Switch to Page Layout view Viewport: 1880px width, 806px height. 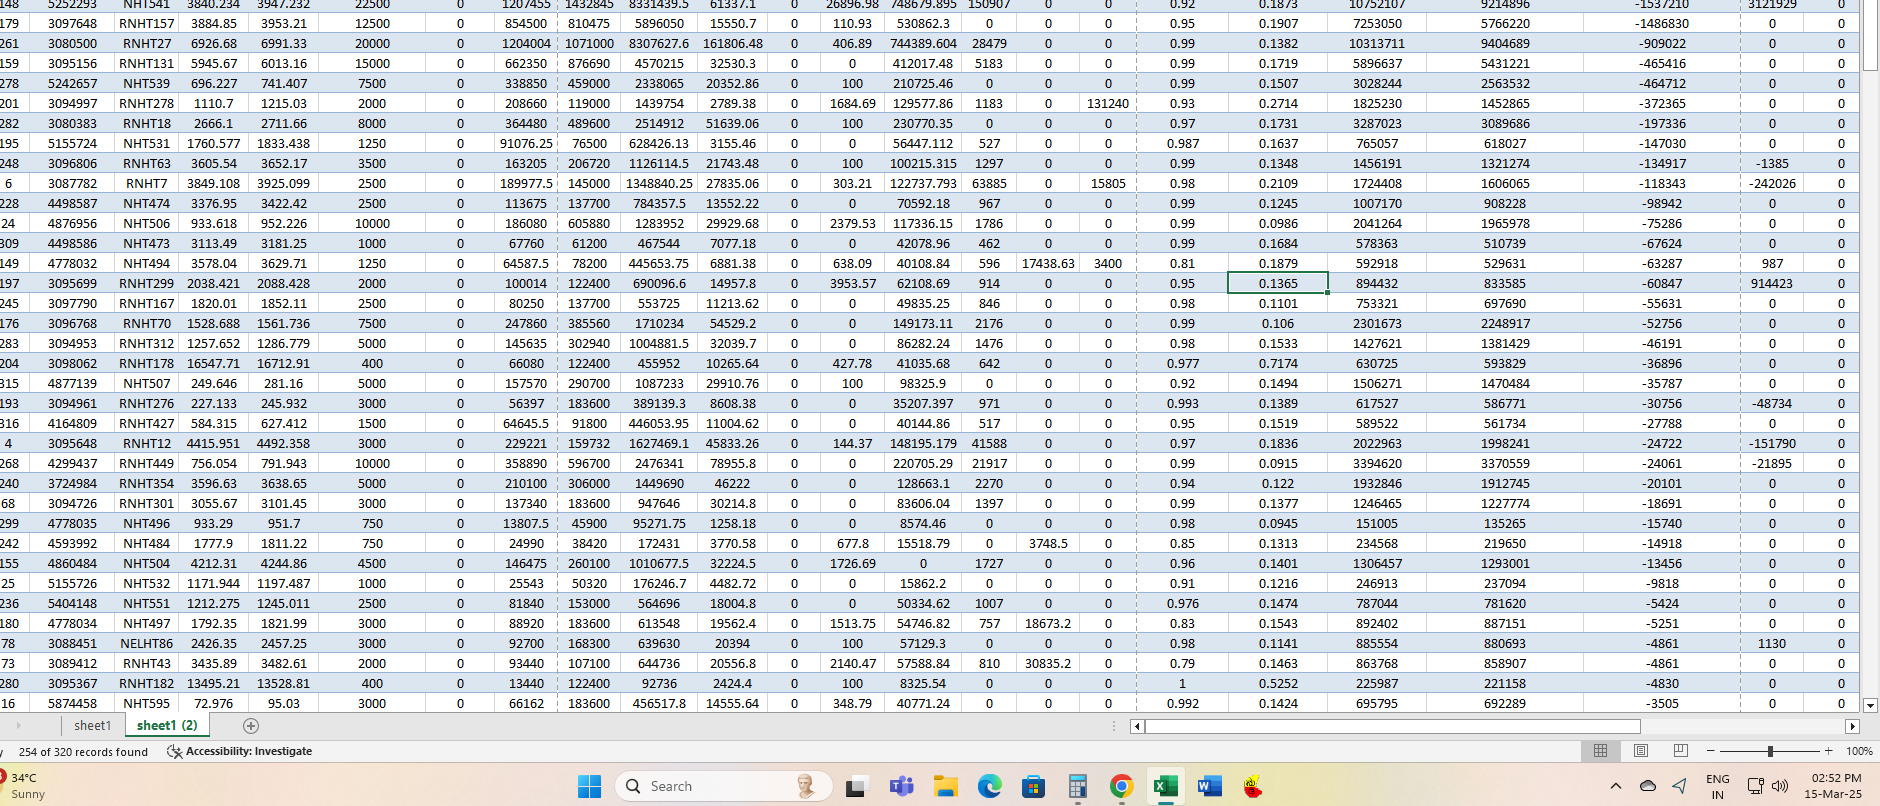(x=1641, y=751)
